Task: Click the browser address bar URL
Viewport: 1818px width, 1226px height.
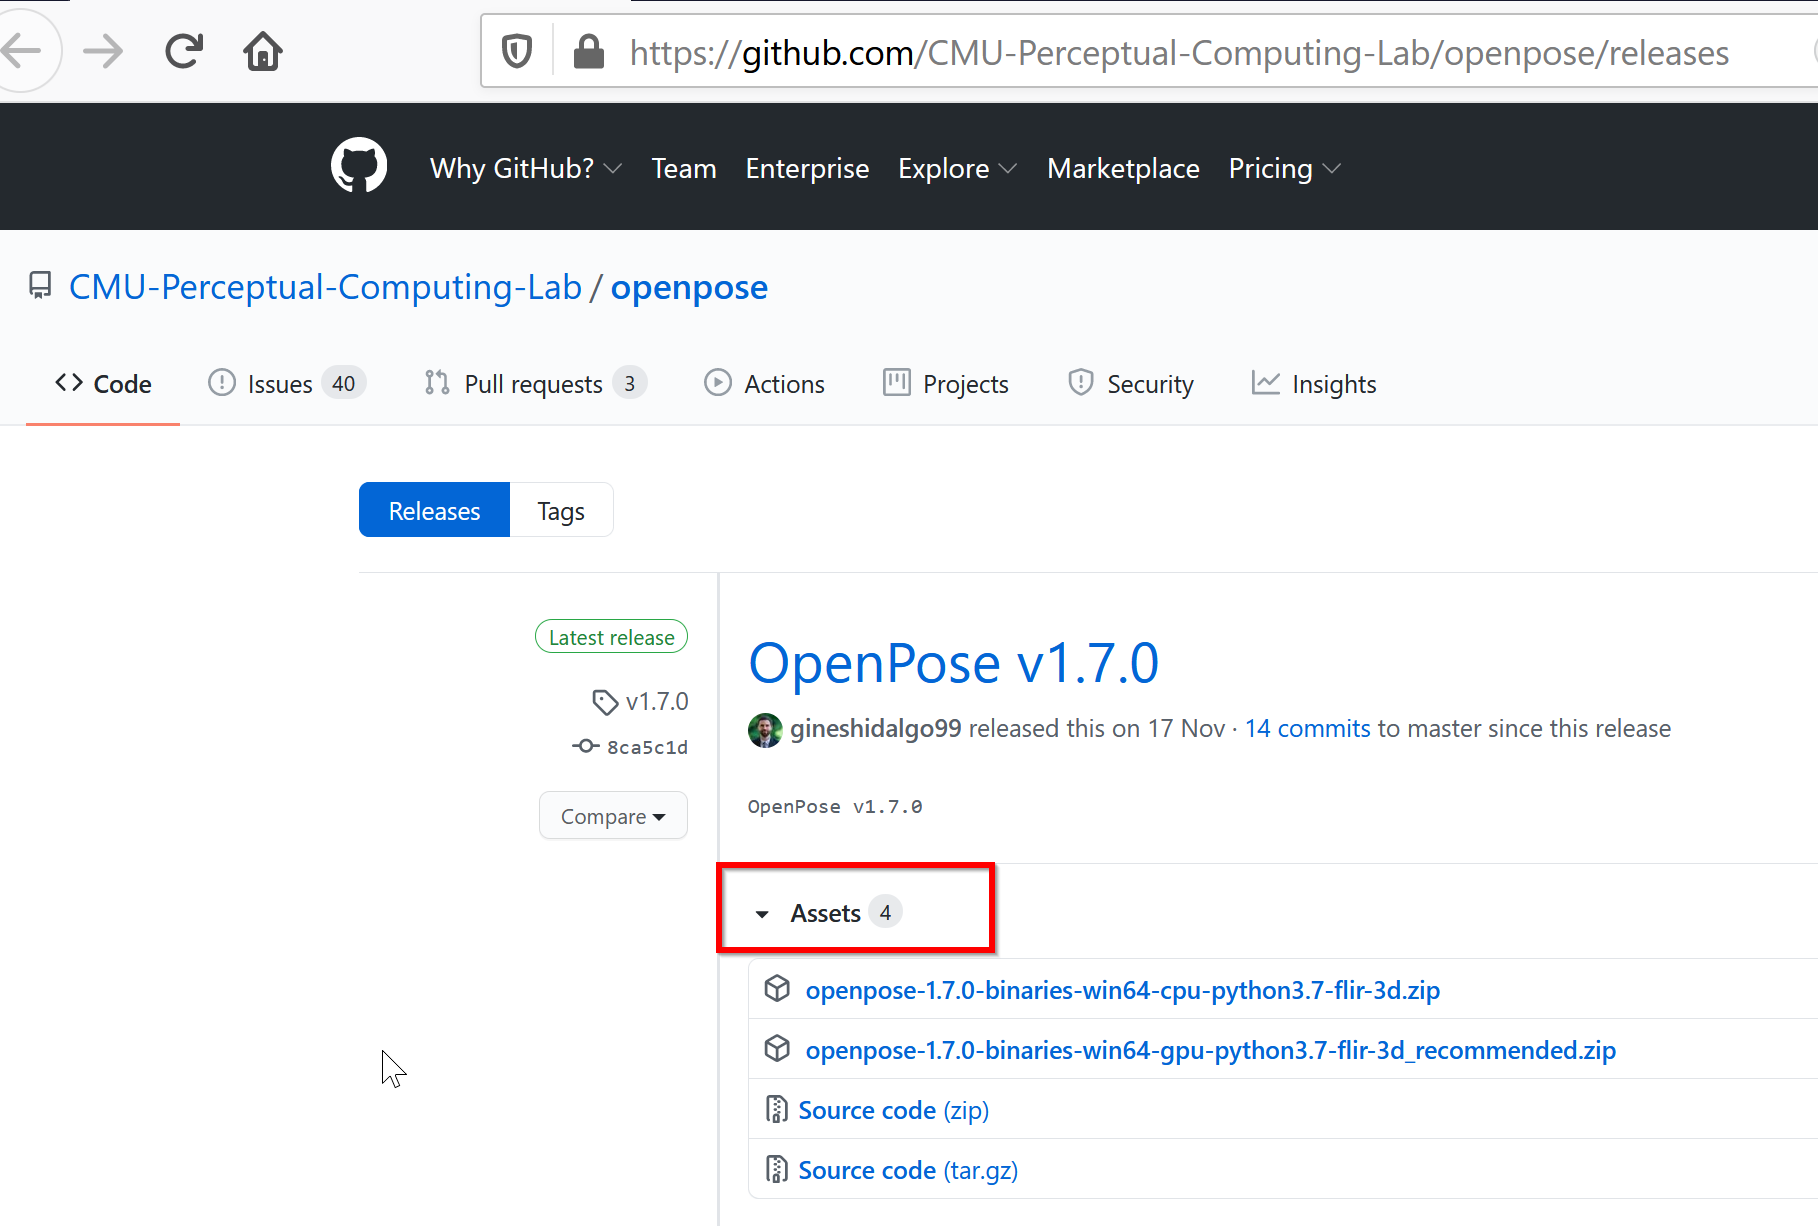Action: coord(1179,52)
